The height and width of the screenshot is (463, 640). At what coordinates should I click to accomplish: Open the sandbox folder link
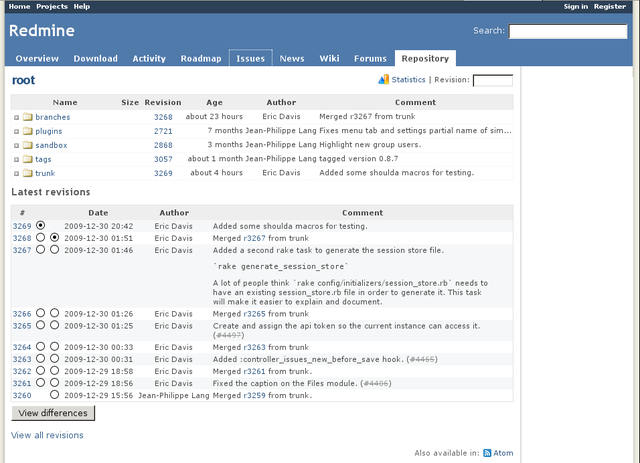(x=51, y=145)
